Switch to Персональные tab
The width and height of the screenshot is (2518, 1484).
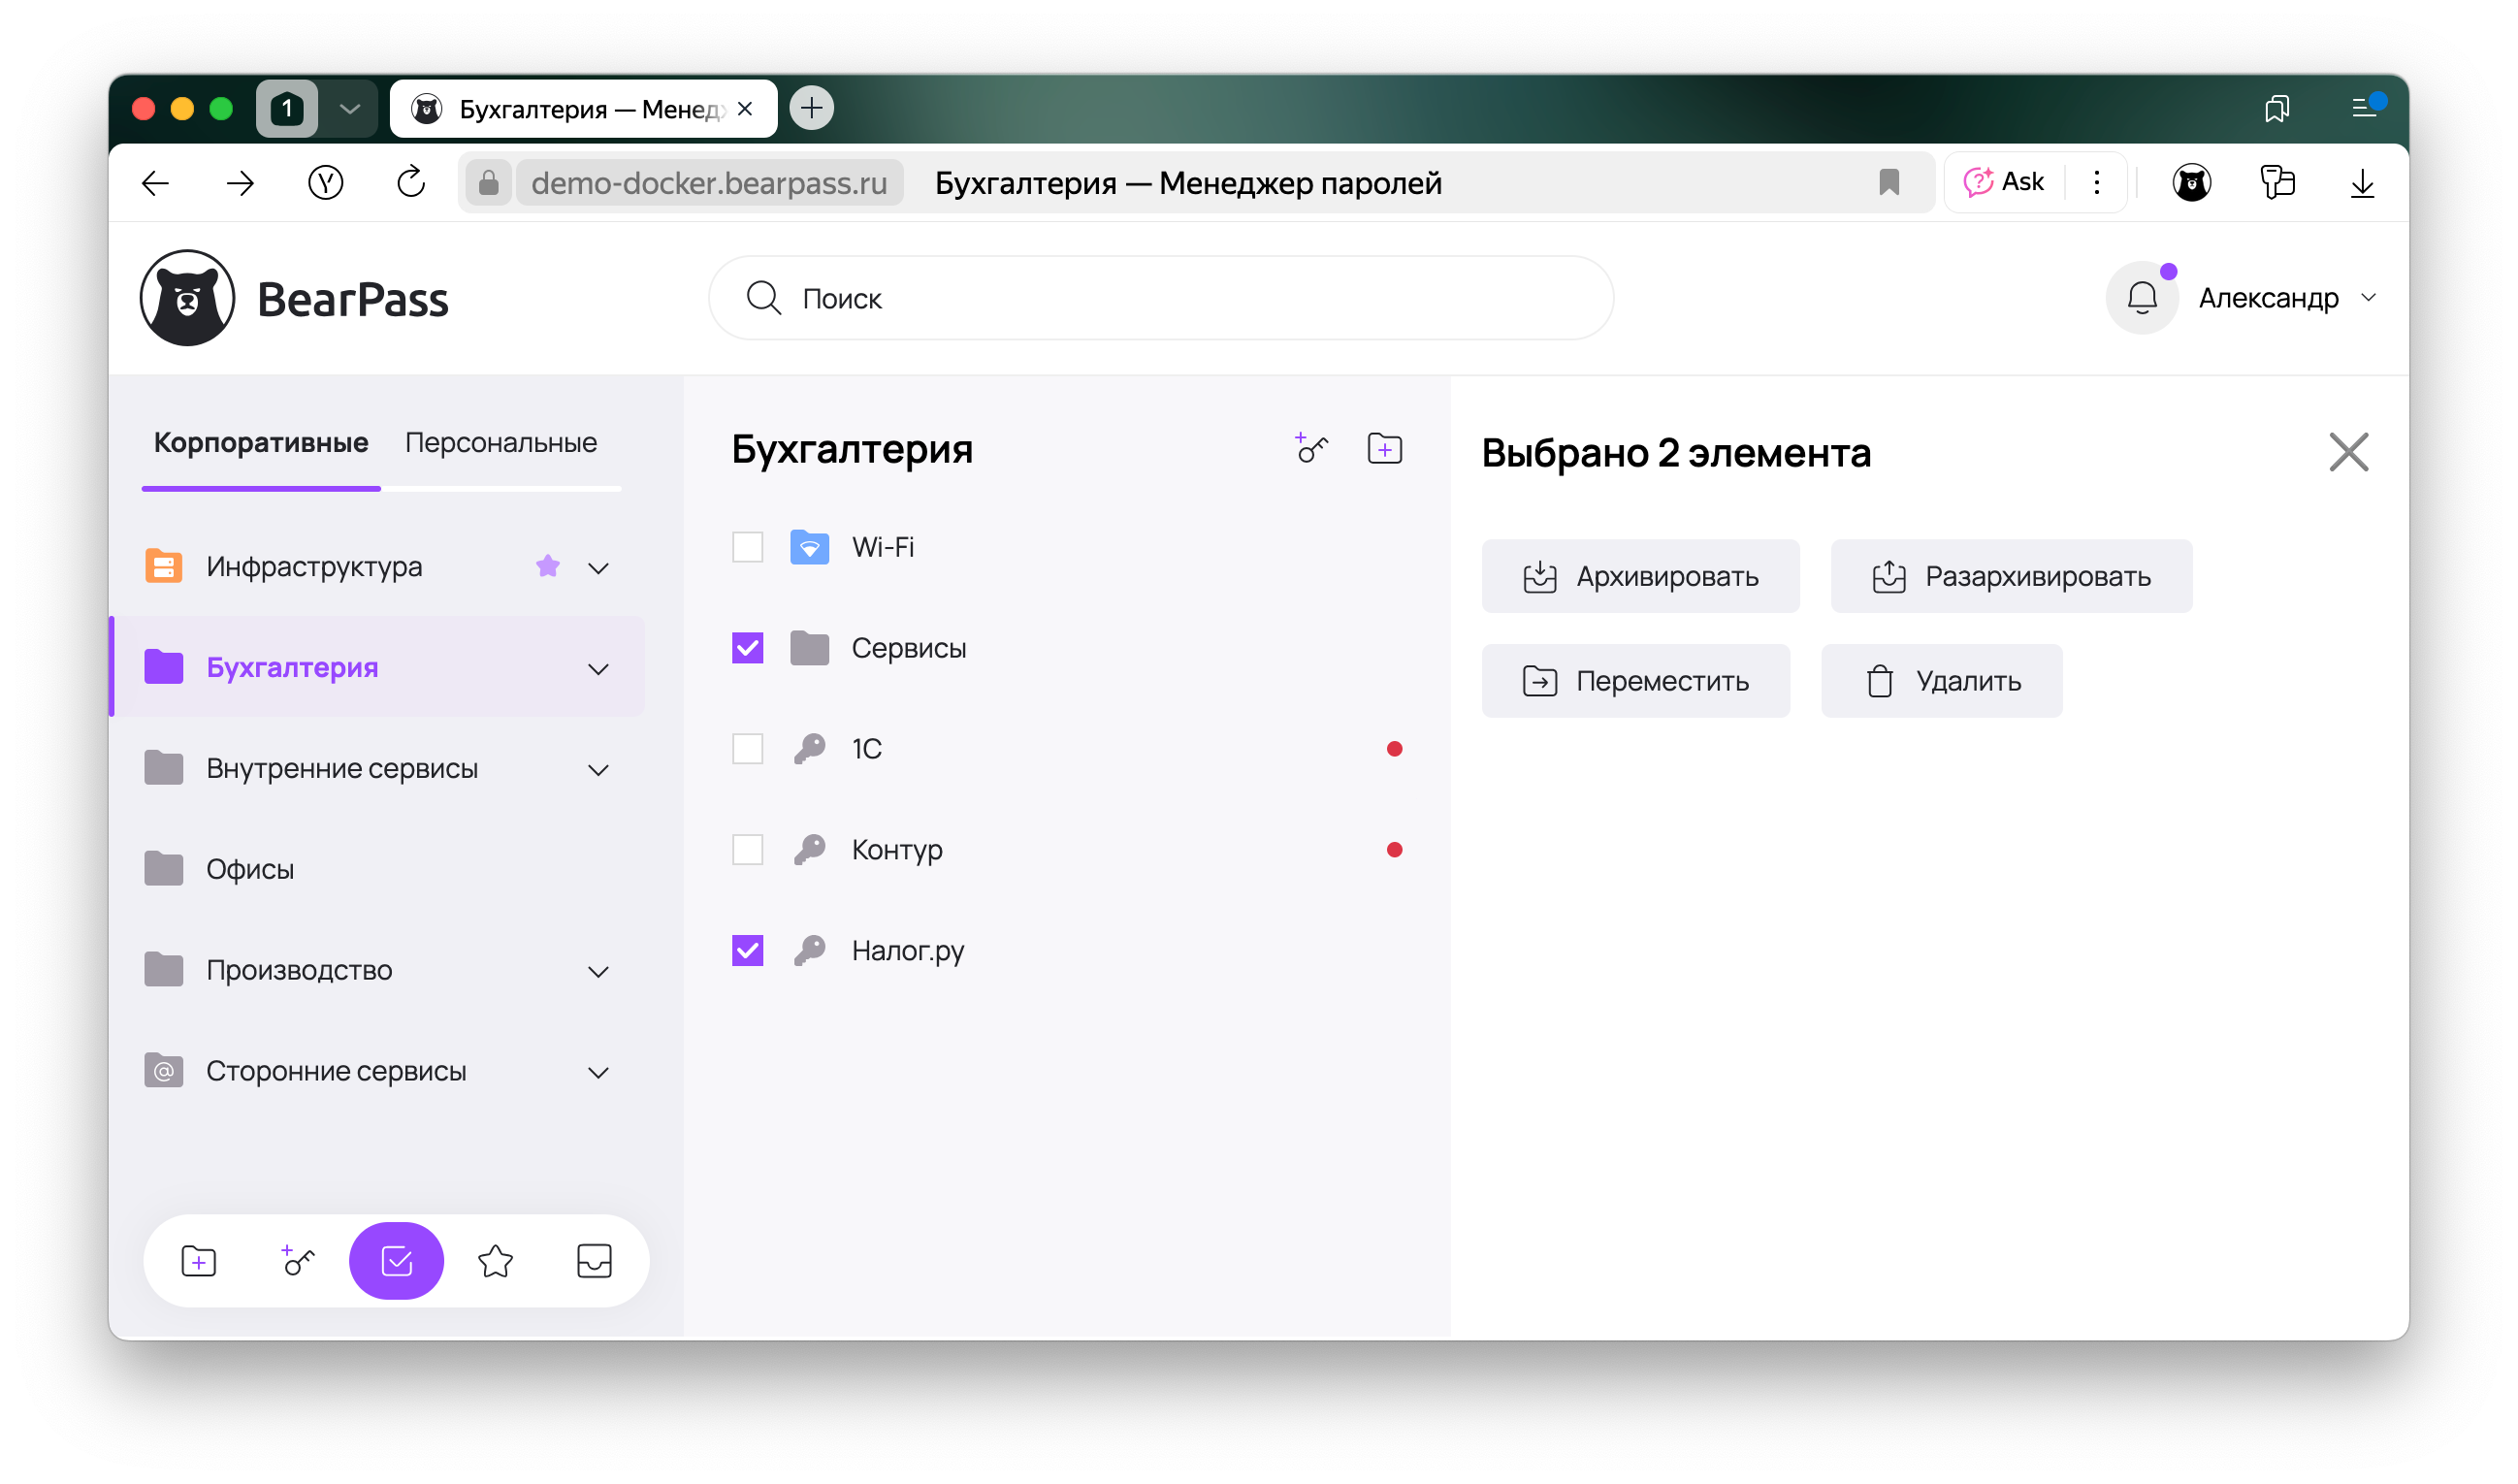pyautogui.click(x=500, y=442)
